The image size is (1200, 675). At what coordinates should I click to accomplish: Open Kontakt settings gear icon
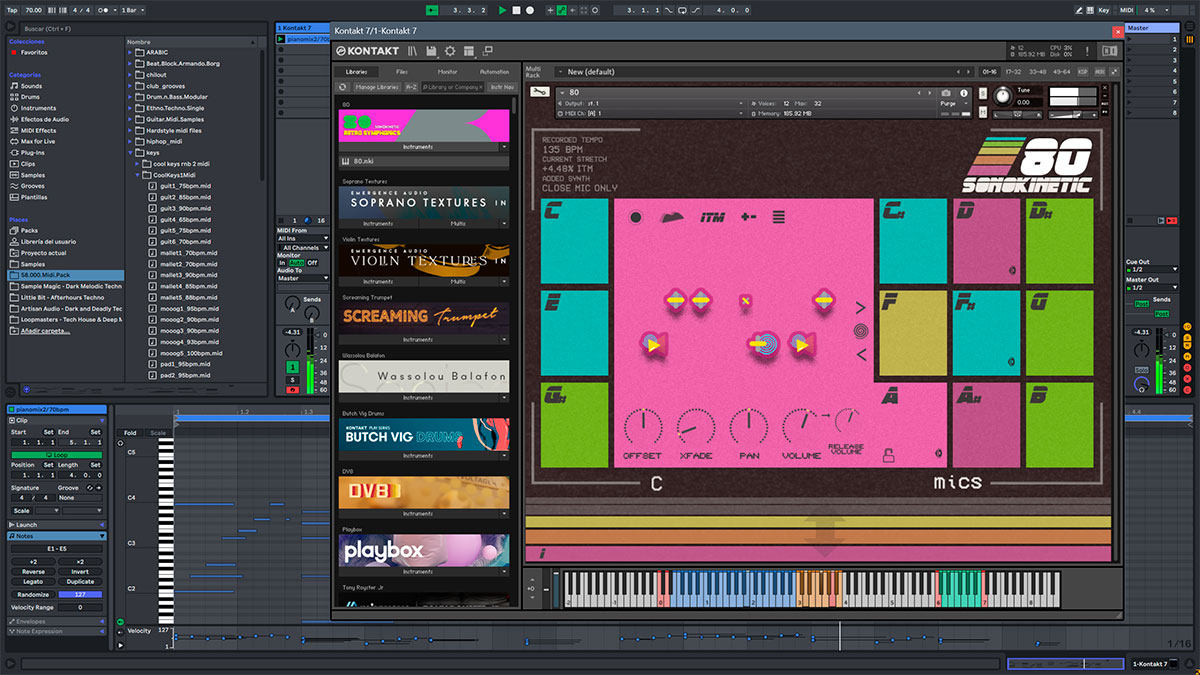click(x=450, y=51)
